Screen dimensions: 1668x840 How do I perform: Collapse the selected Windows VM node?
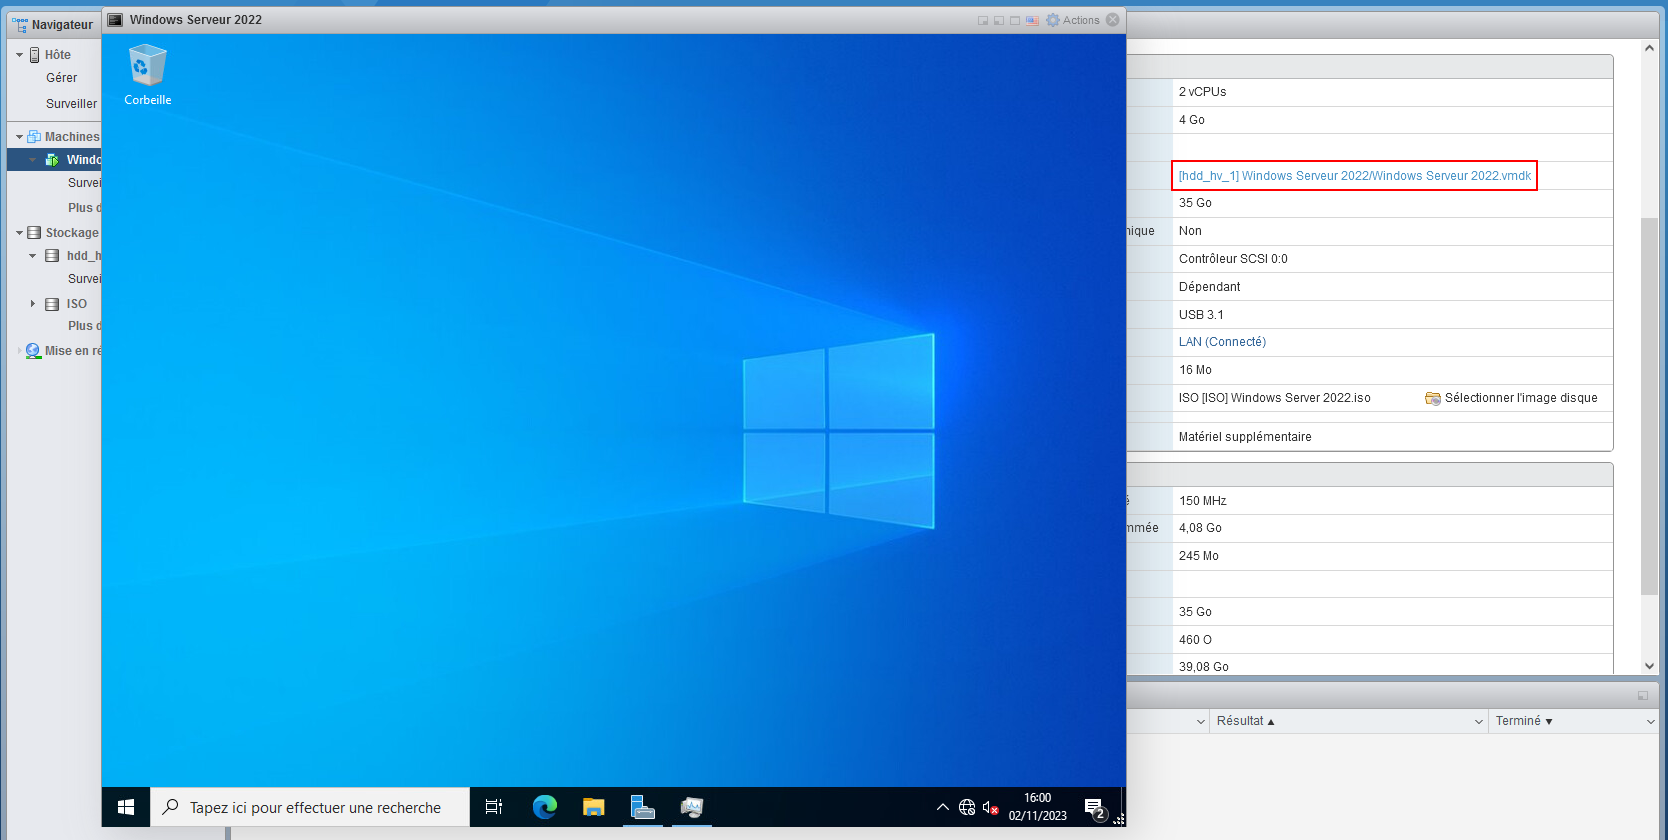tap(32, 160)
